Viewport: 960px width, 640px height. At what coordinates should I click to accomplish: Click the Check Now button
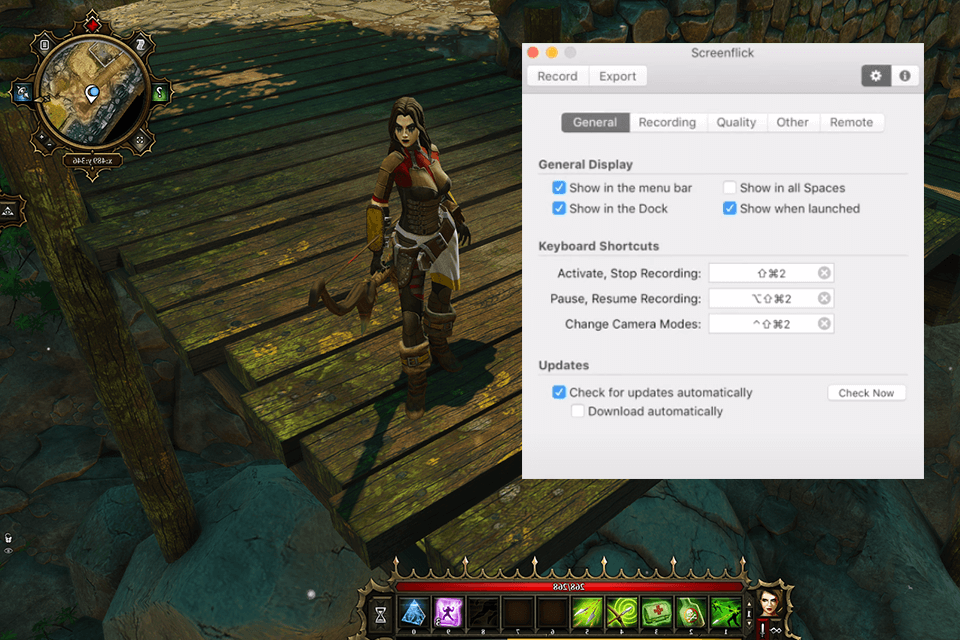click(x=866, y=393)
